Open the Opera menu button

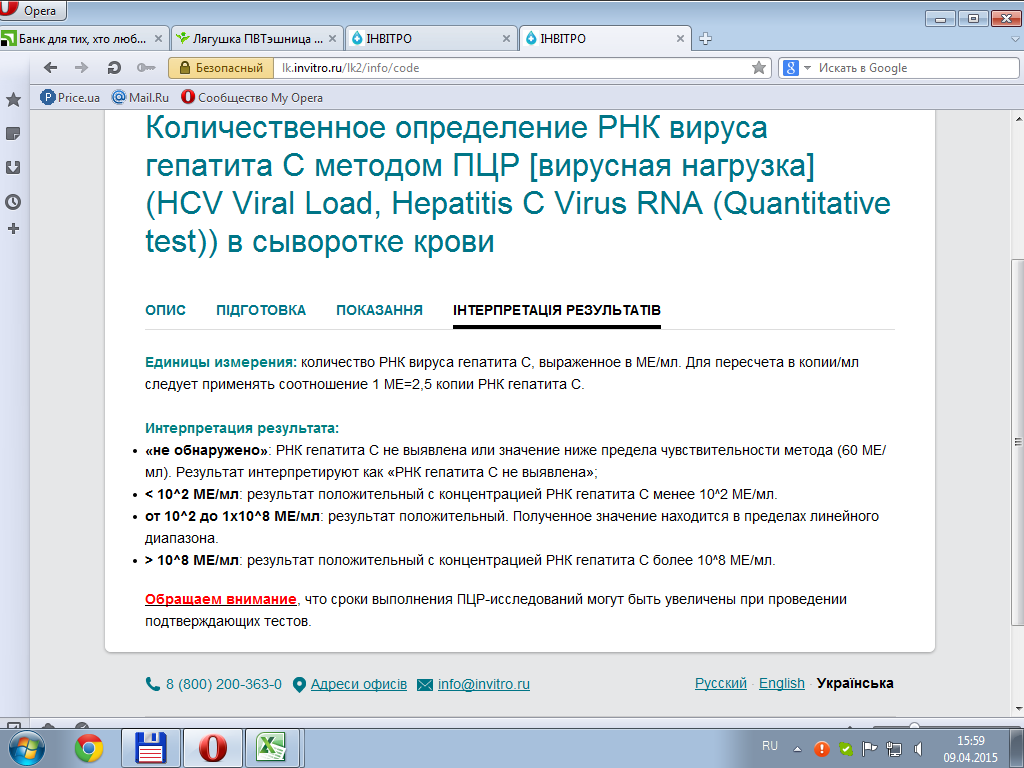tap(33, 10)
